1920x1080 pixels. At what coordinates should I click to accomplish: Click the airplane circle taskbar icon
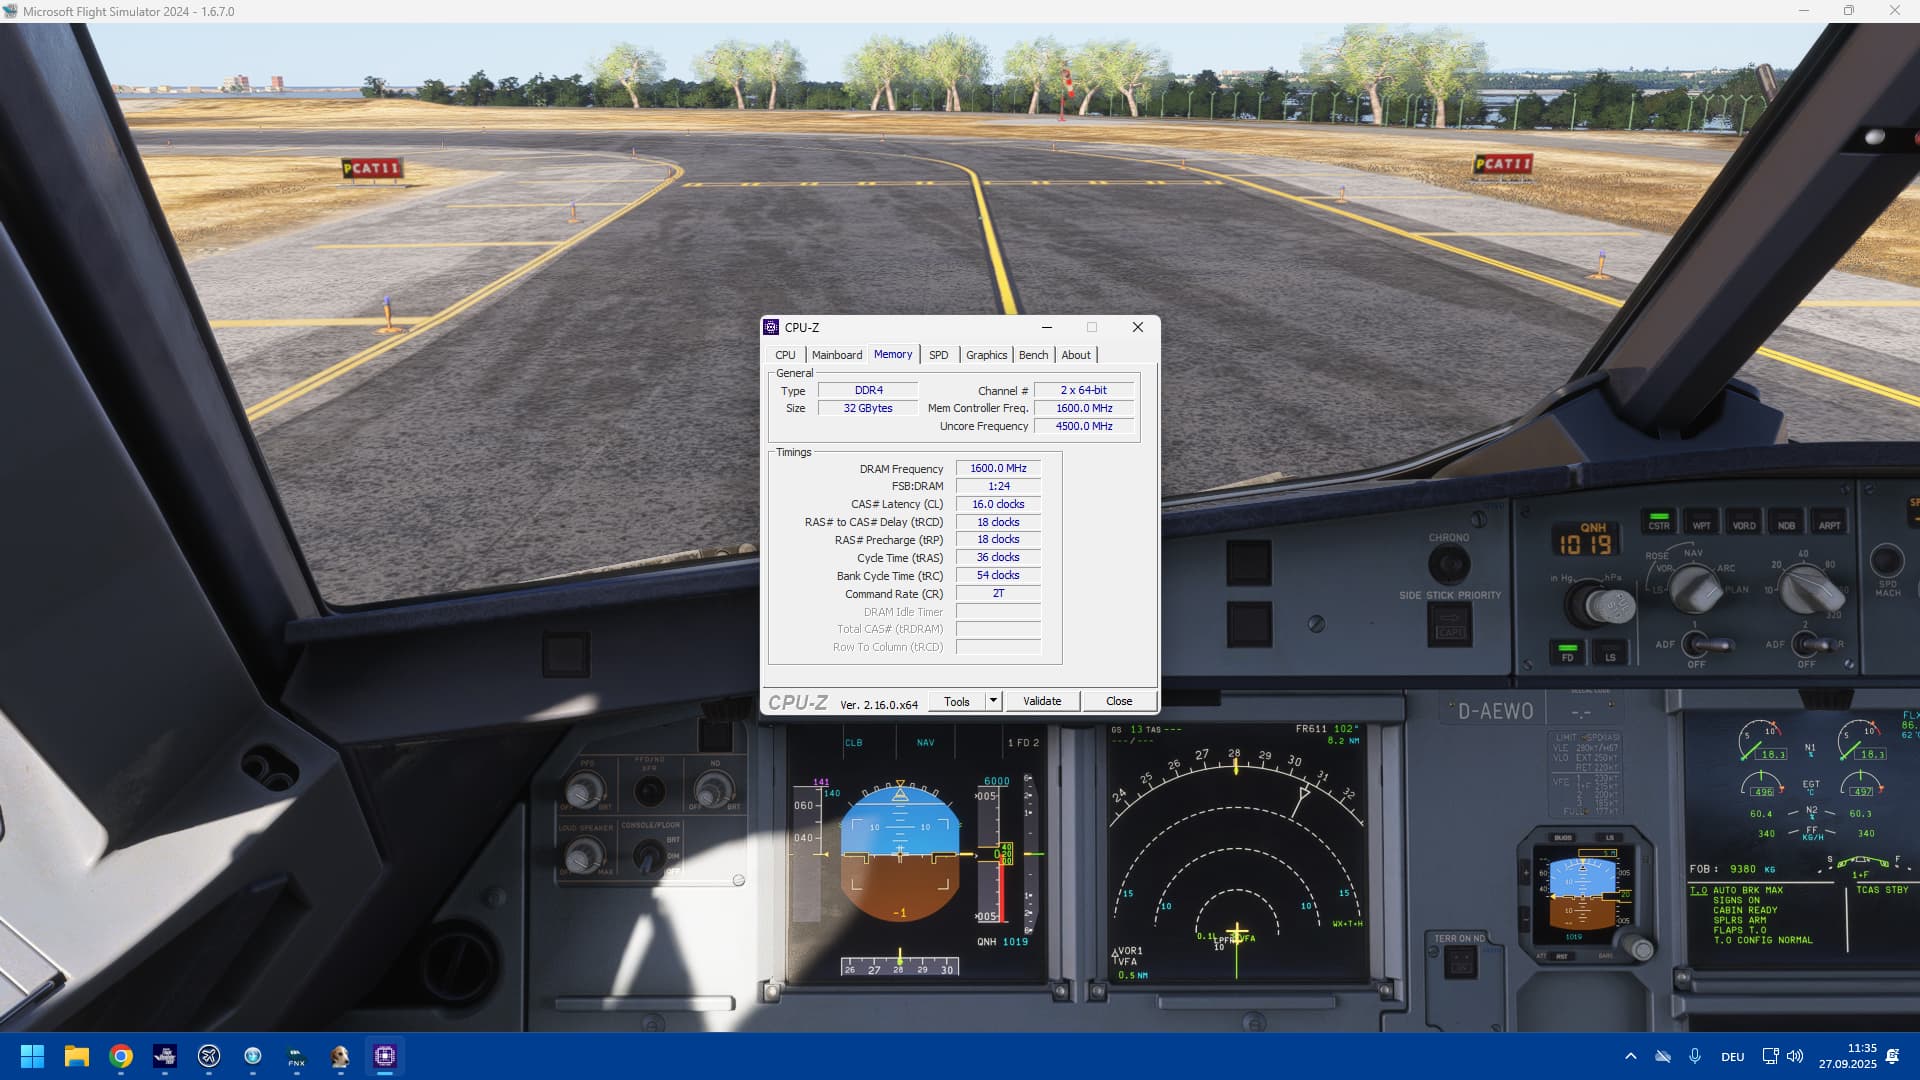tap(209, 1056)
